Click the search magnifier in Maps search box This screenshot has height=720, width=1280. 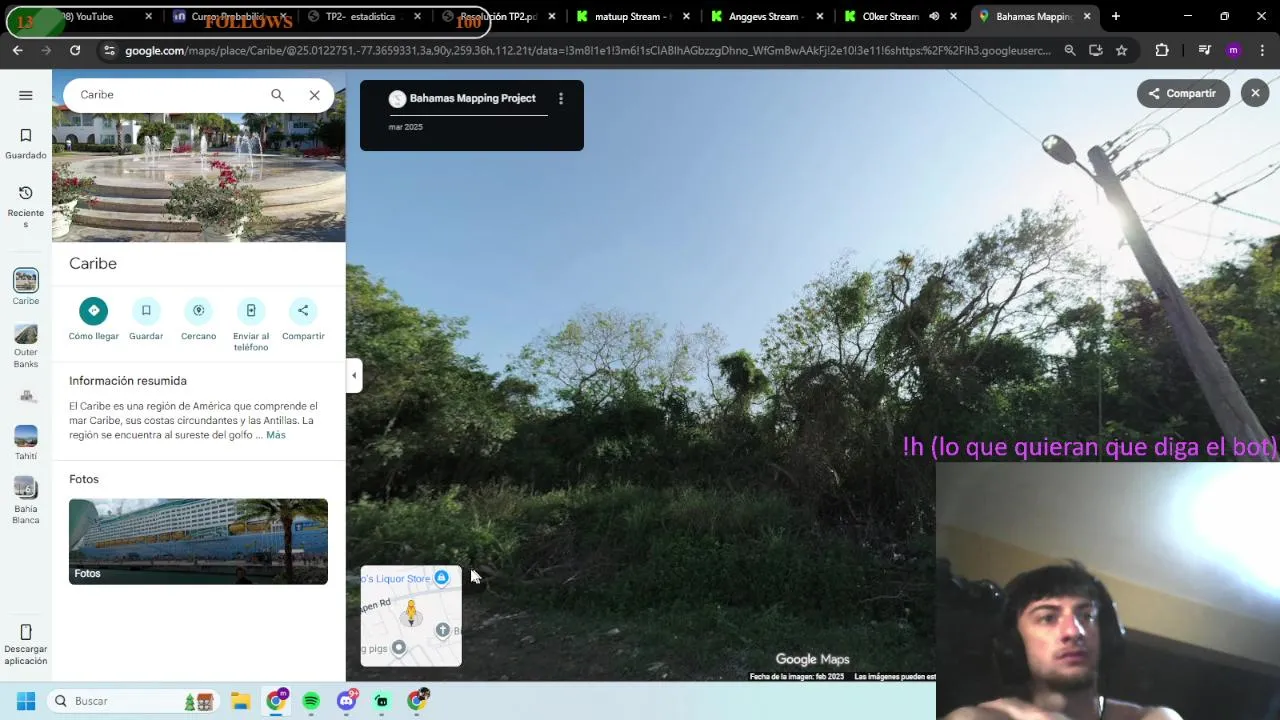[277, 95]
